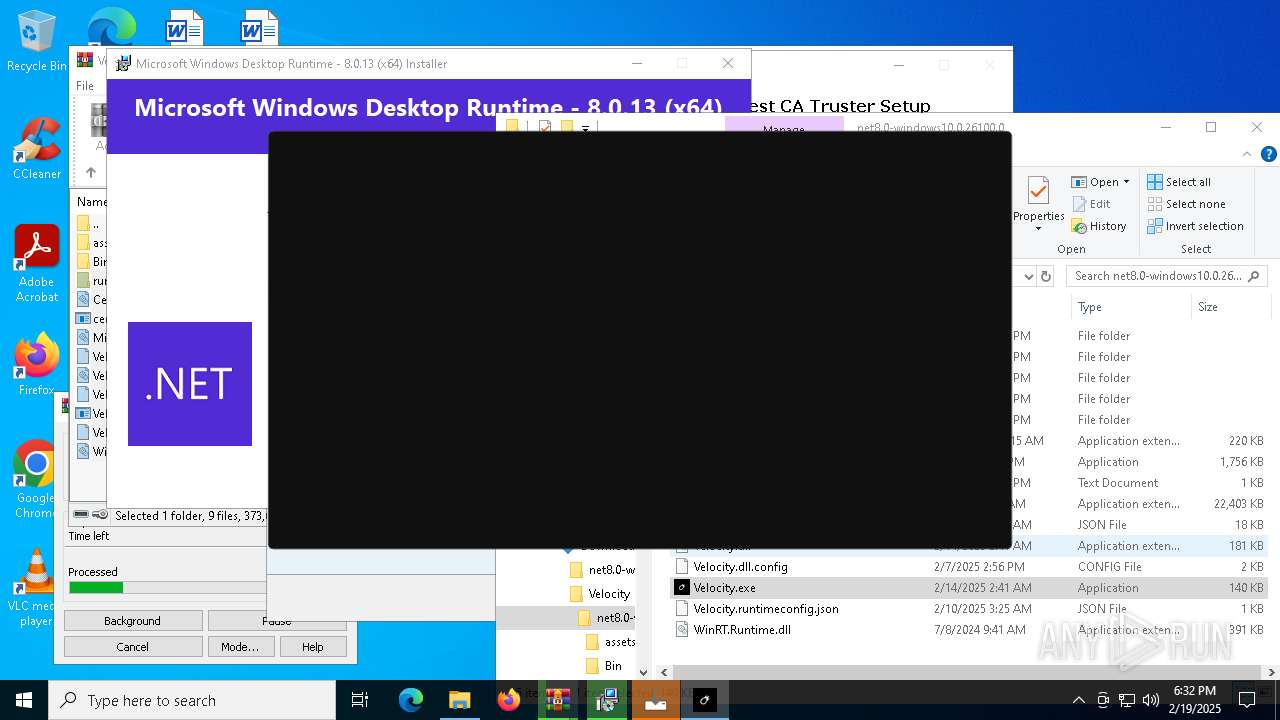Open the Adobe Acrobat desktop shortcut
The width and height of the screenshot is (1280, 720).
(x=37, y=263)
